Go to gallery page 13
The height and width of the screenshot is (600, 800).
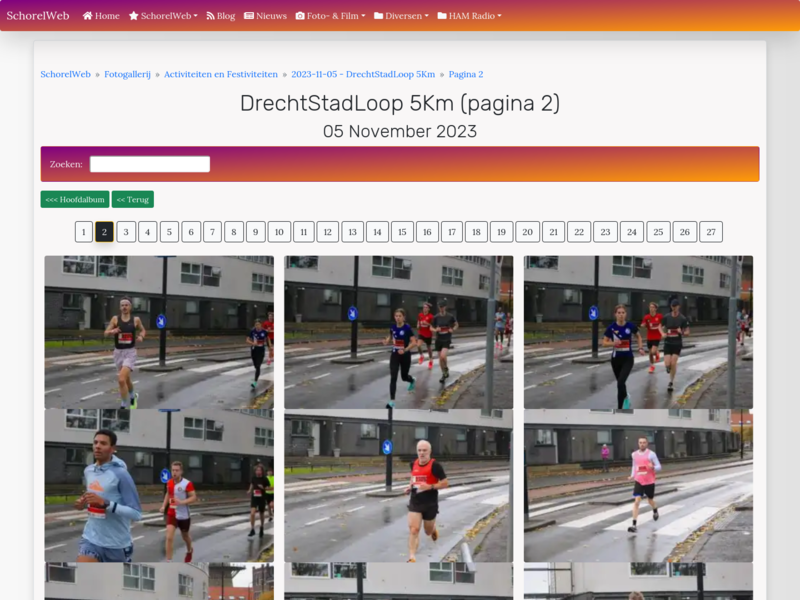353,232
